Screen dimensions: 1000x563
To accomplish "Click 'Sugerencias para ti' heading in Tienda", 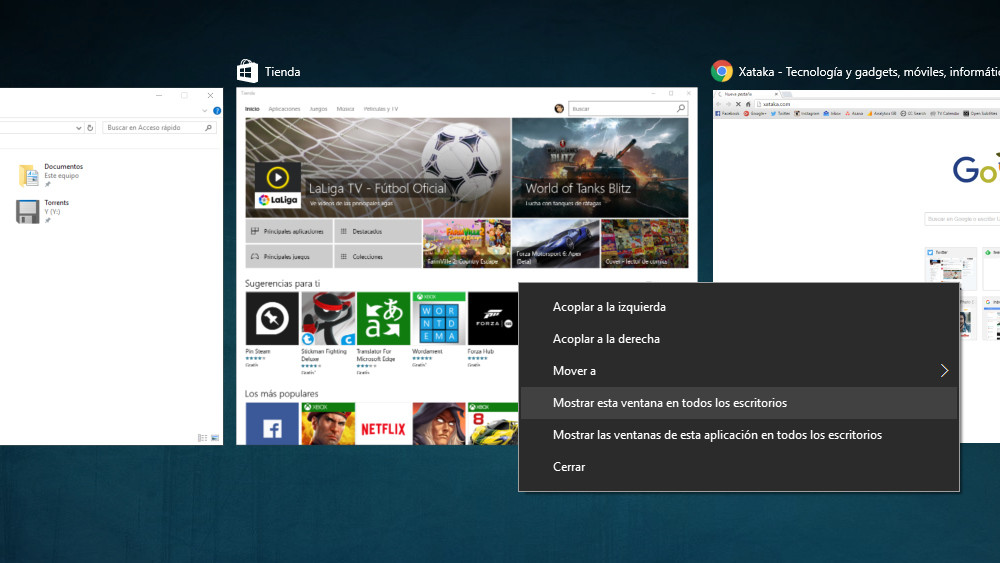I will 283,284.
